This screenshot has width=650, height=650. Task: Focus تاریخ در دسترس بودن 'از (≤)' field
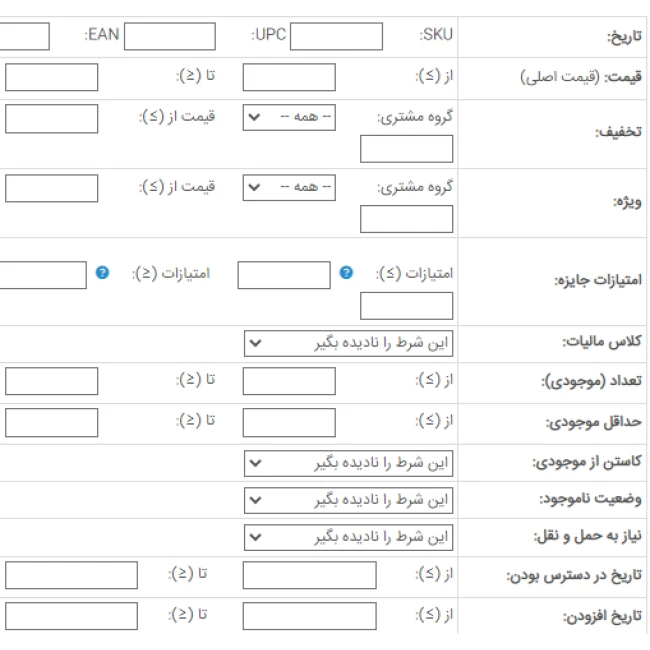pos(309,576)
